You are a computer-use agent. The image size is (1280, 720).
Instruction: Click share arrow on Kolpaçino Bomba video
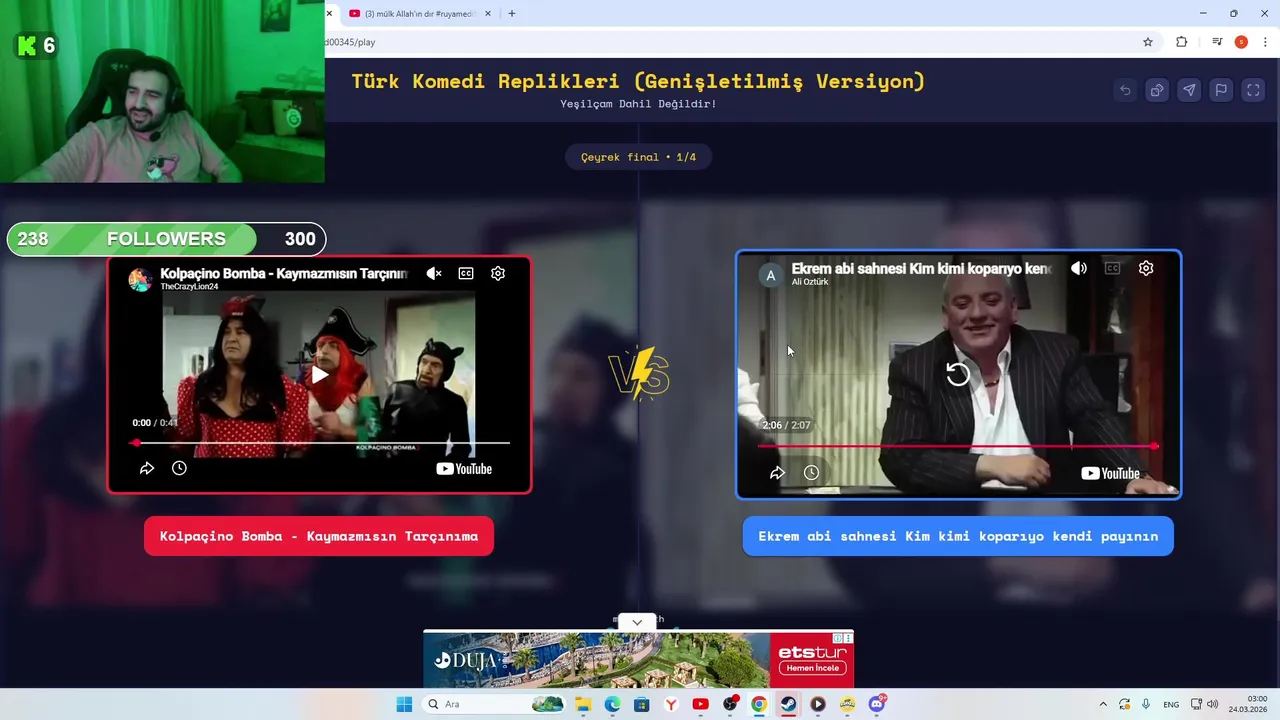[x=147, y=468]
